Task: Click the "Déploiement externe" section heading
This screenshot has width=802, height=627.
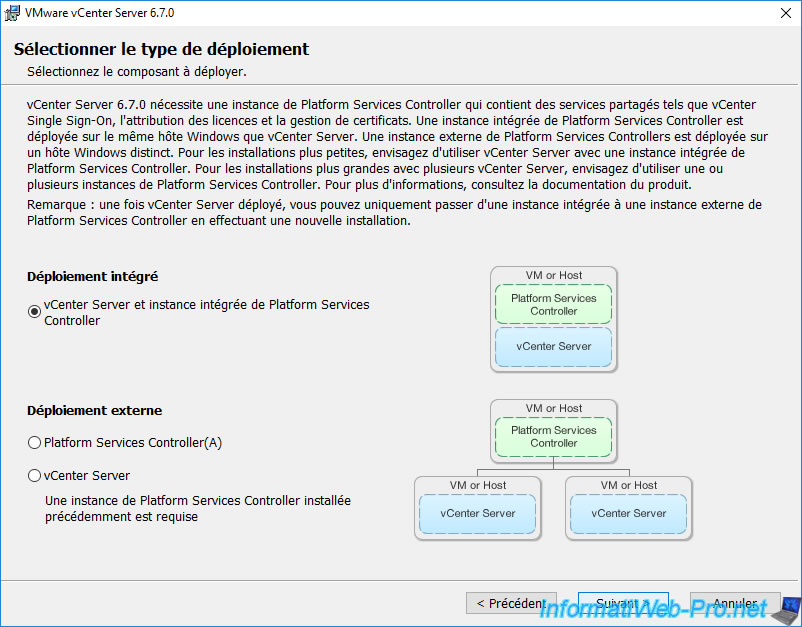Action: [x=95, y=410]
